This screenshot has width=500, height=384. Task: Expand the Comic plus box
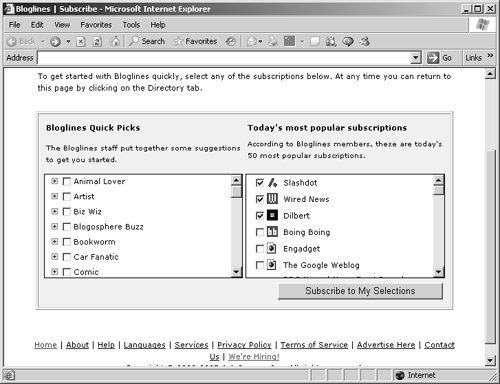click(54, 272)
